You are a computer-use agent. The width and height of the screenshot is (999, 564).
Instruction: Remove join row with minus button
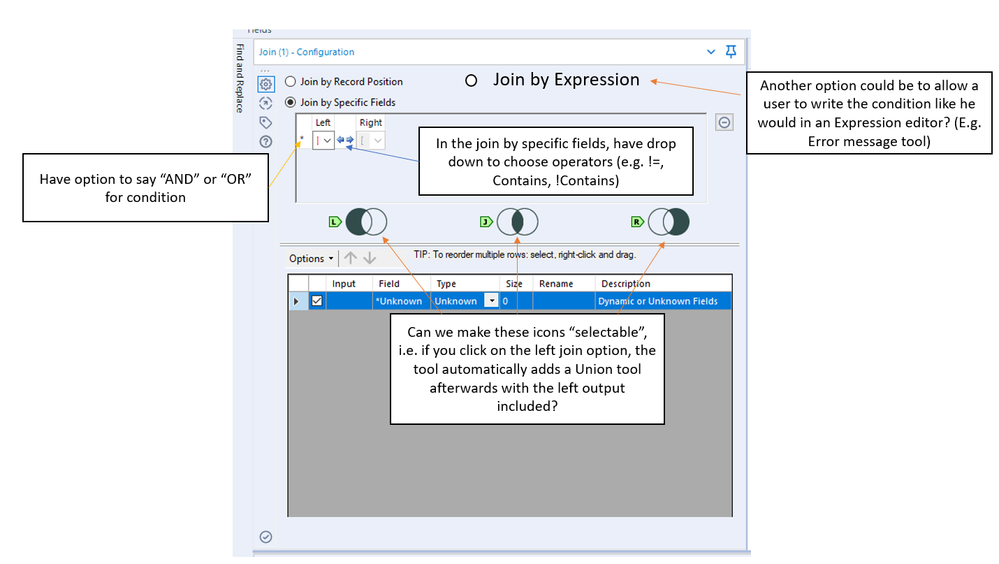point(724,122)
